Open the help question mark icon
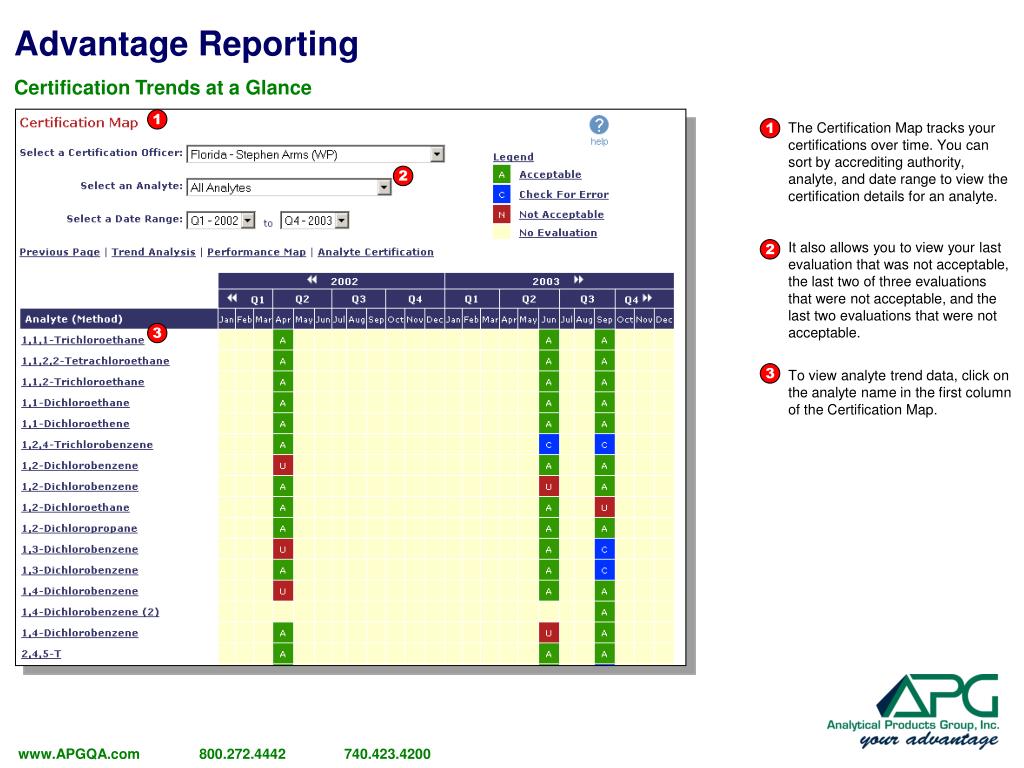The width and height of the screenshot is (1024, 768). (598, 125)
